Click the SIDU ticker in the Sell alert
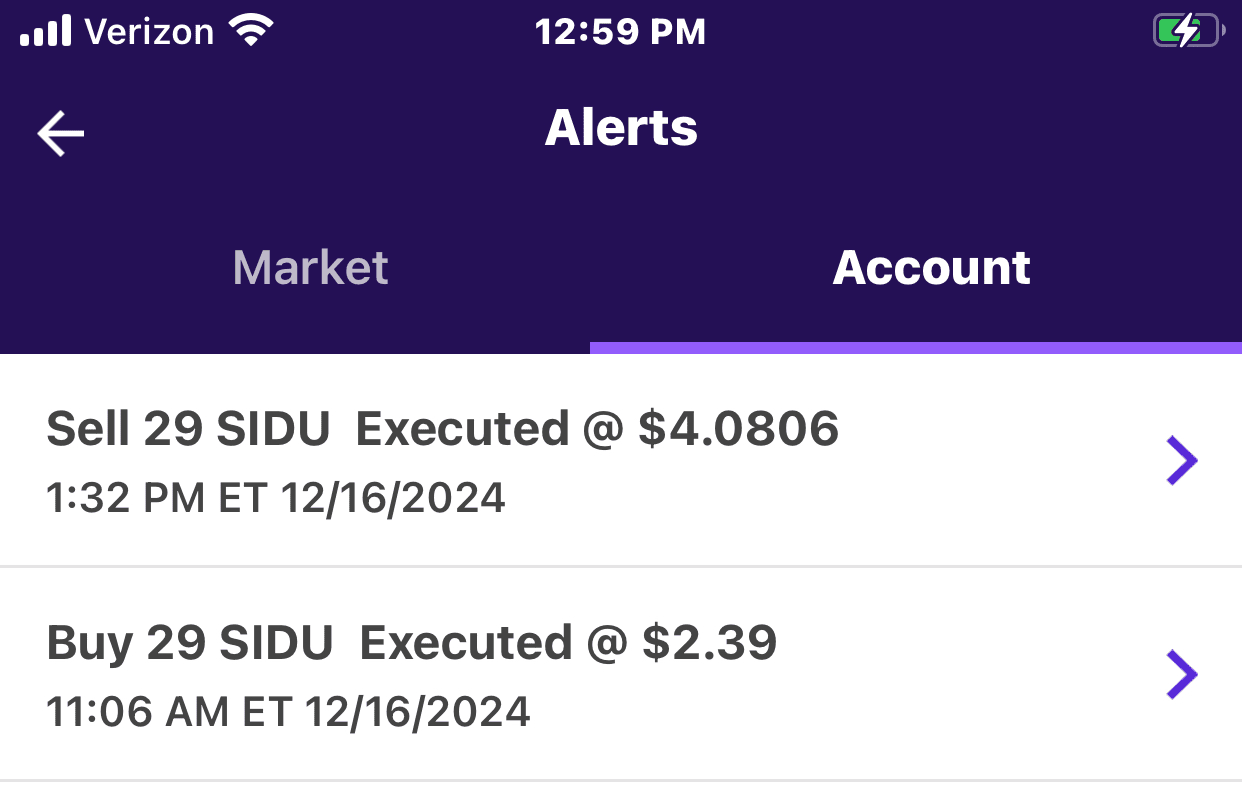The width and height of the screenshot is (1242, 787). pos(273,430)
